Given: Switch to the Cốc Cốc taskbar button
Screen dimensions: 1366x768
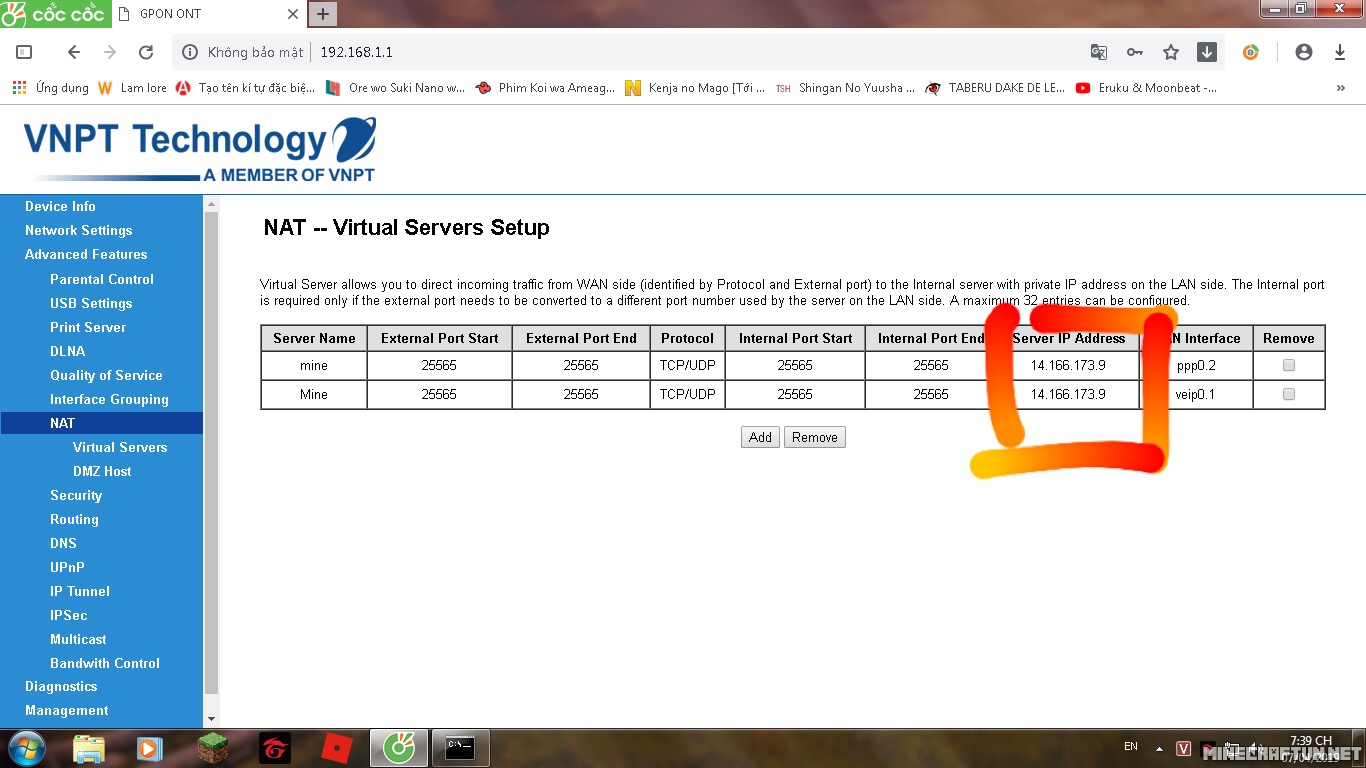Looking at the screenshot, I should pyautogui.click(x=399, y=748).
